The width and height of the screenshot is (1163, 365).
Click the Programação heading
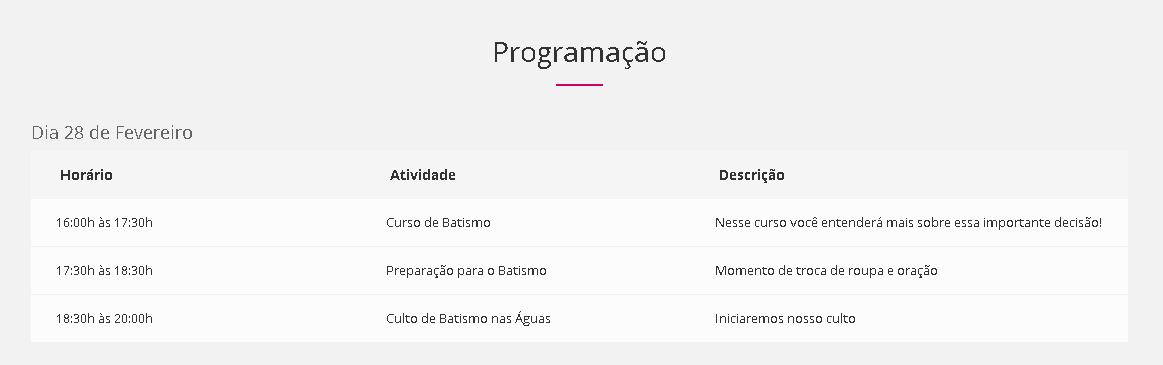(x=579, y=53)
